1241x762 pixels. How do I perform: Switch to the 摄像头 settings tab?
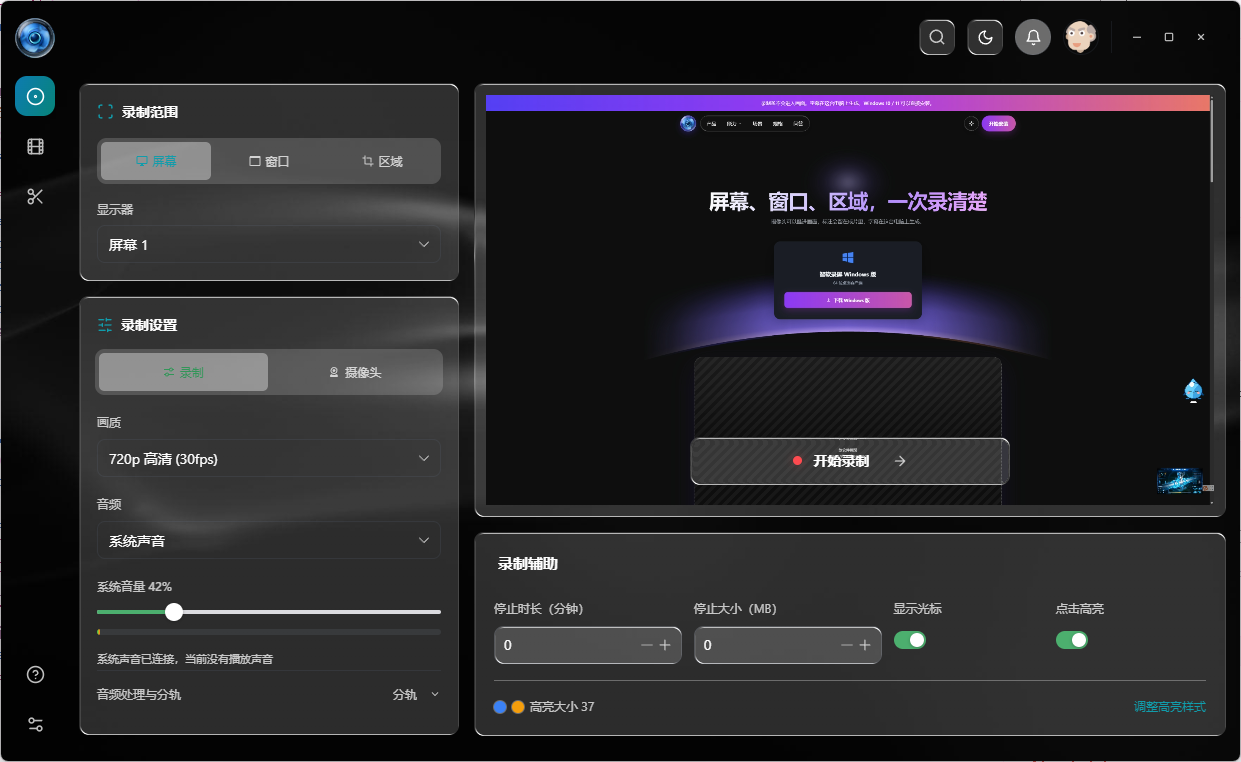click(x=355, y=372)
